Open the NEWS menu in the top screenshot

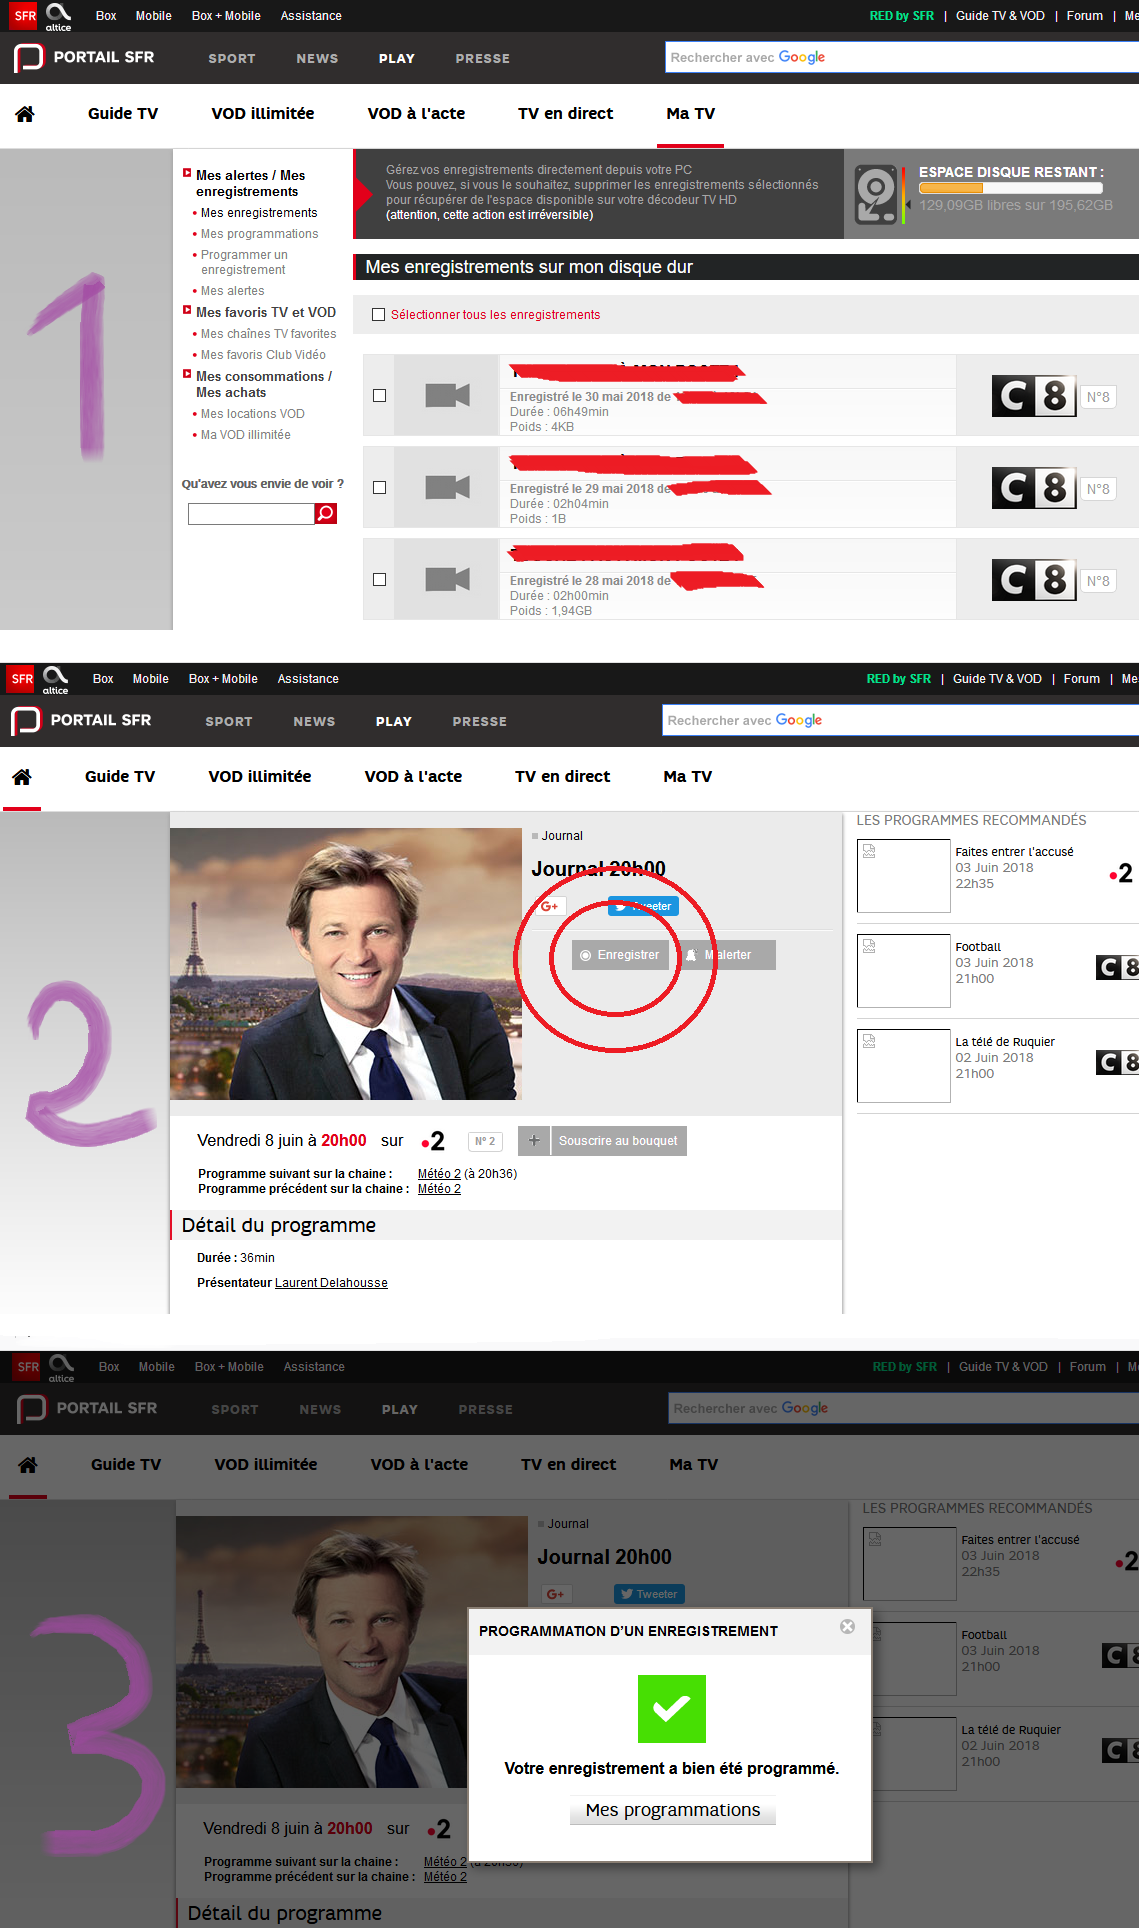point(317,59)
